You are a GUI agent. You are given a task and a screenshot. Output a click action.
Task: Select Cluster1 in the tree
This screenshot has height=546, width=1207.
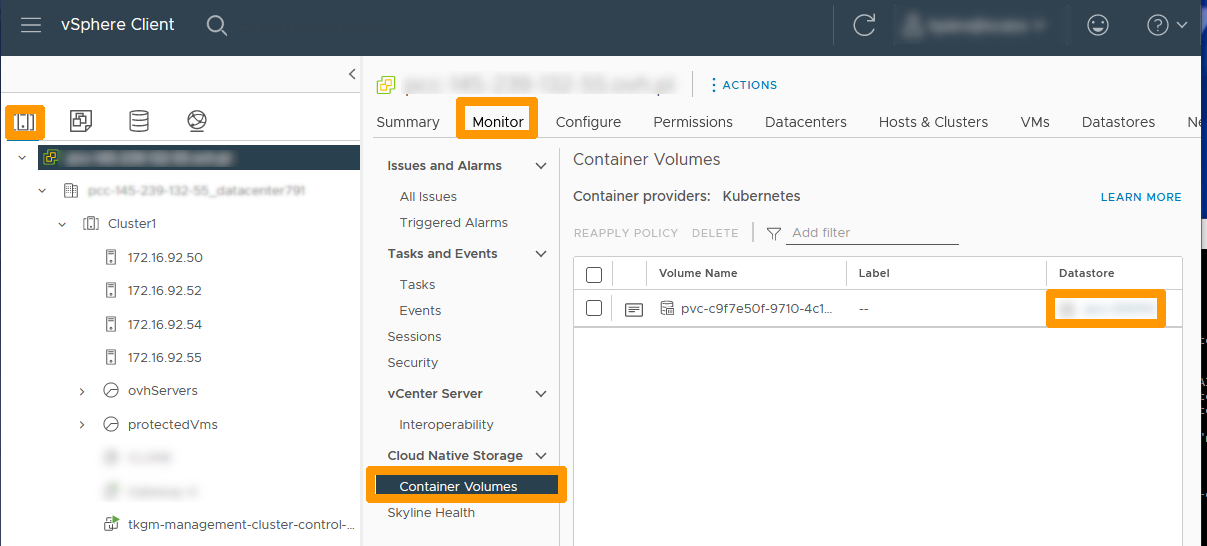[132, 224]
